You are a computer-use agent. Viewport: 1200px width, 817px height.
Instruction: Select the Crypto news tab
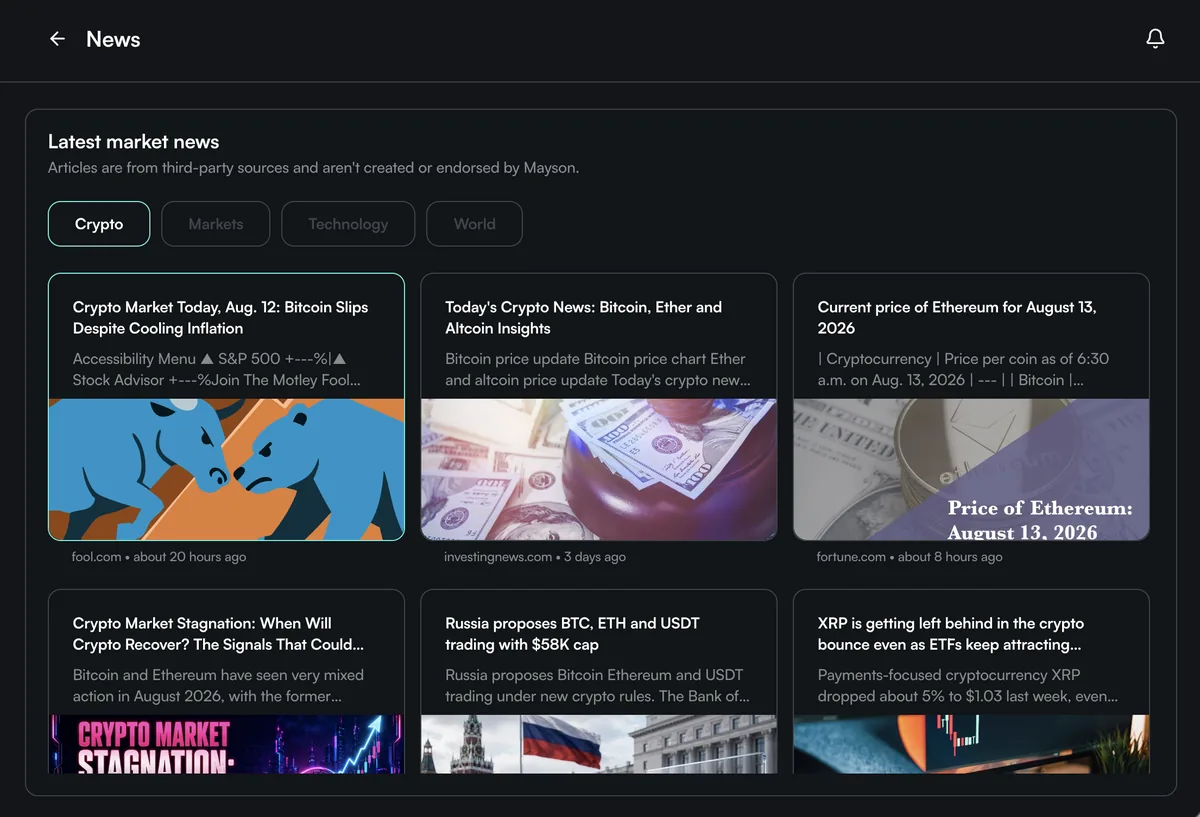tap(99, 224)
